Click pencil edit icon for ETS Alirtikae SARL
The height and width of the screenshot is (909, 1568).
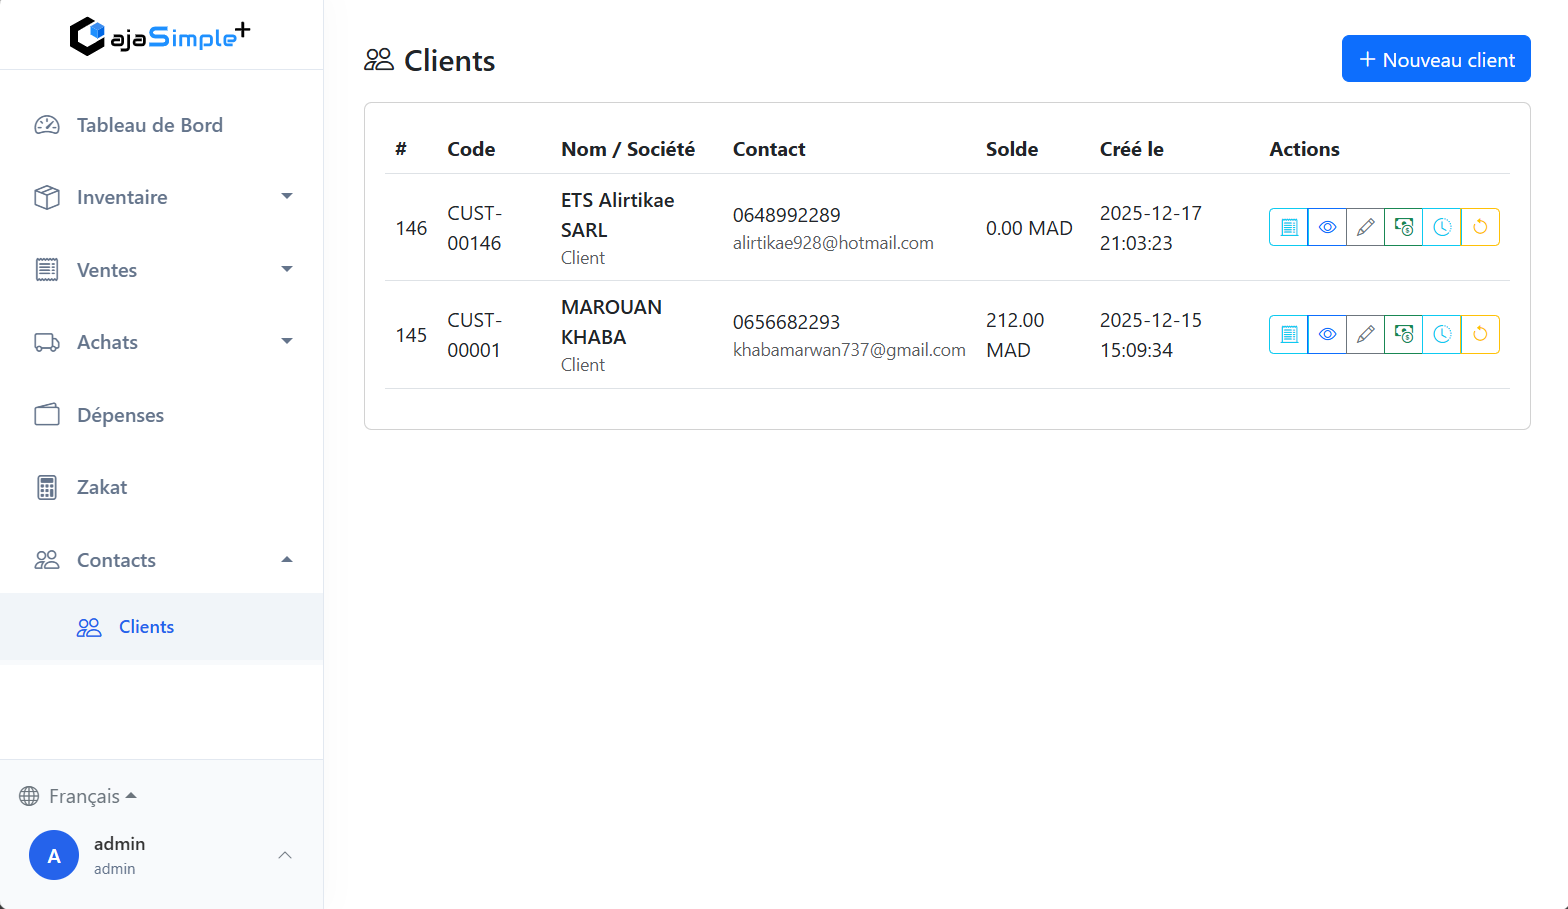1365,227
